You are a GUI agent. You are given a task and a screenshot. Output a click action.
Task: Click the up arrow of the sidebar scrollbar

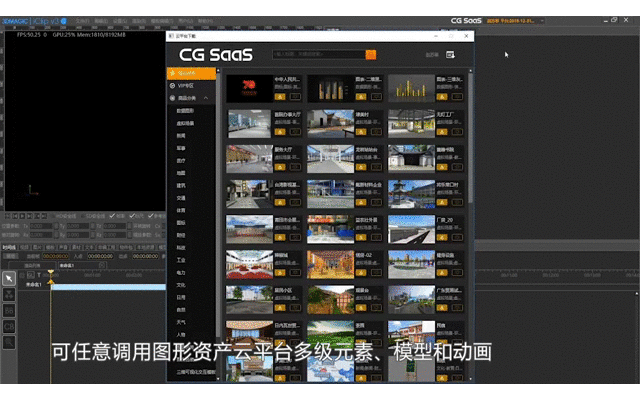pyautogui.click(x=218, y=71)
